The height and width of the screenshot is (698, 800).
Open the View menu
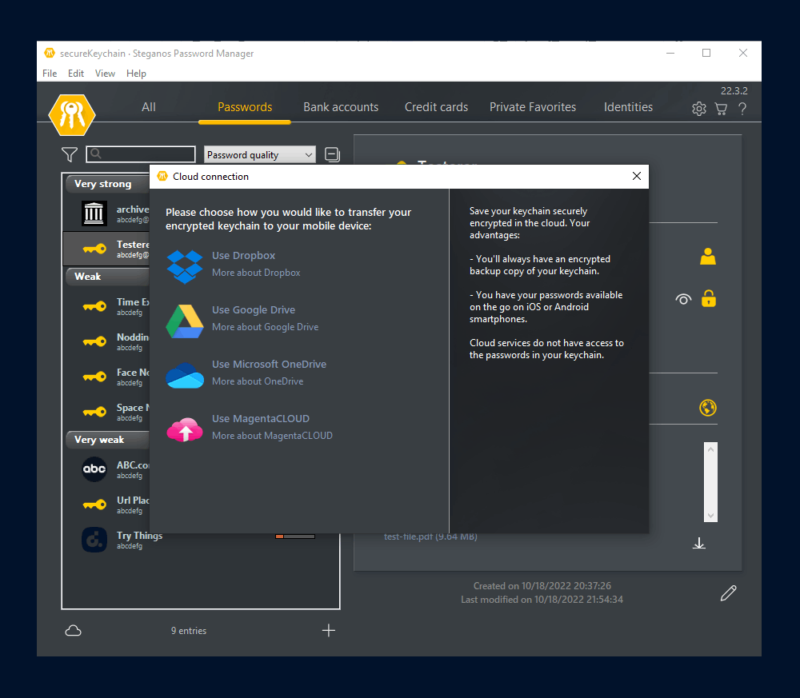tap(105, 73)
